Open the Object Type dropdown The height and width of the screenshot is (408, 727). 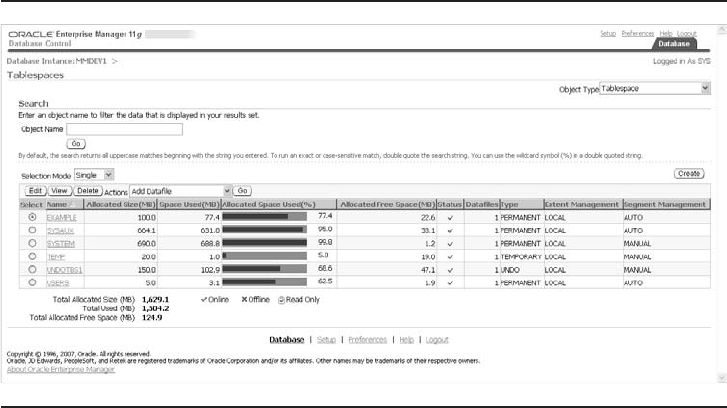click(x=655, y=88)
